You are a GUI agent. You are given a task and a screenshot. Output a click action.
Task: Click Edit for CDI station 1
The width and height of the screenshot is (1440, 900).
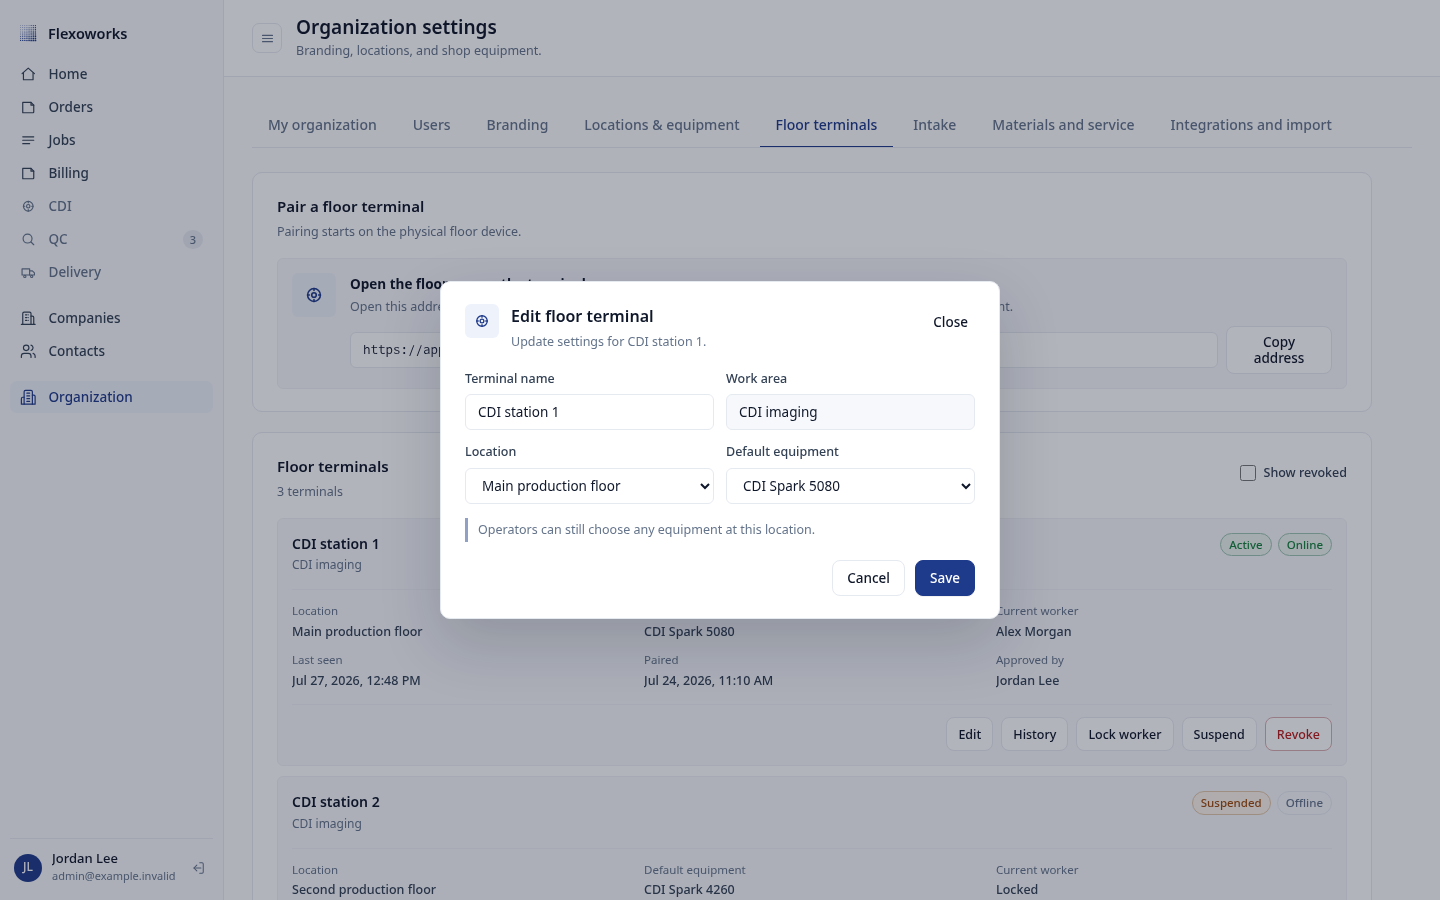(x=970, y=734)
